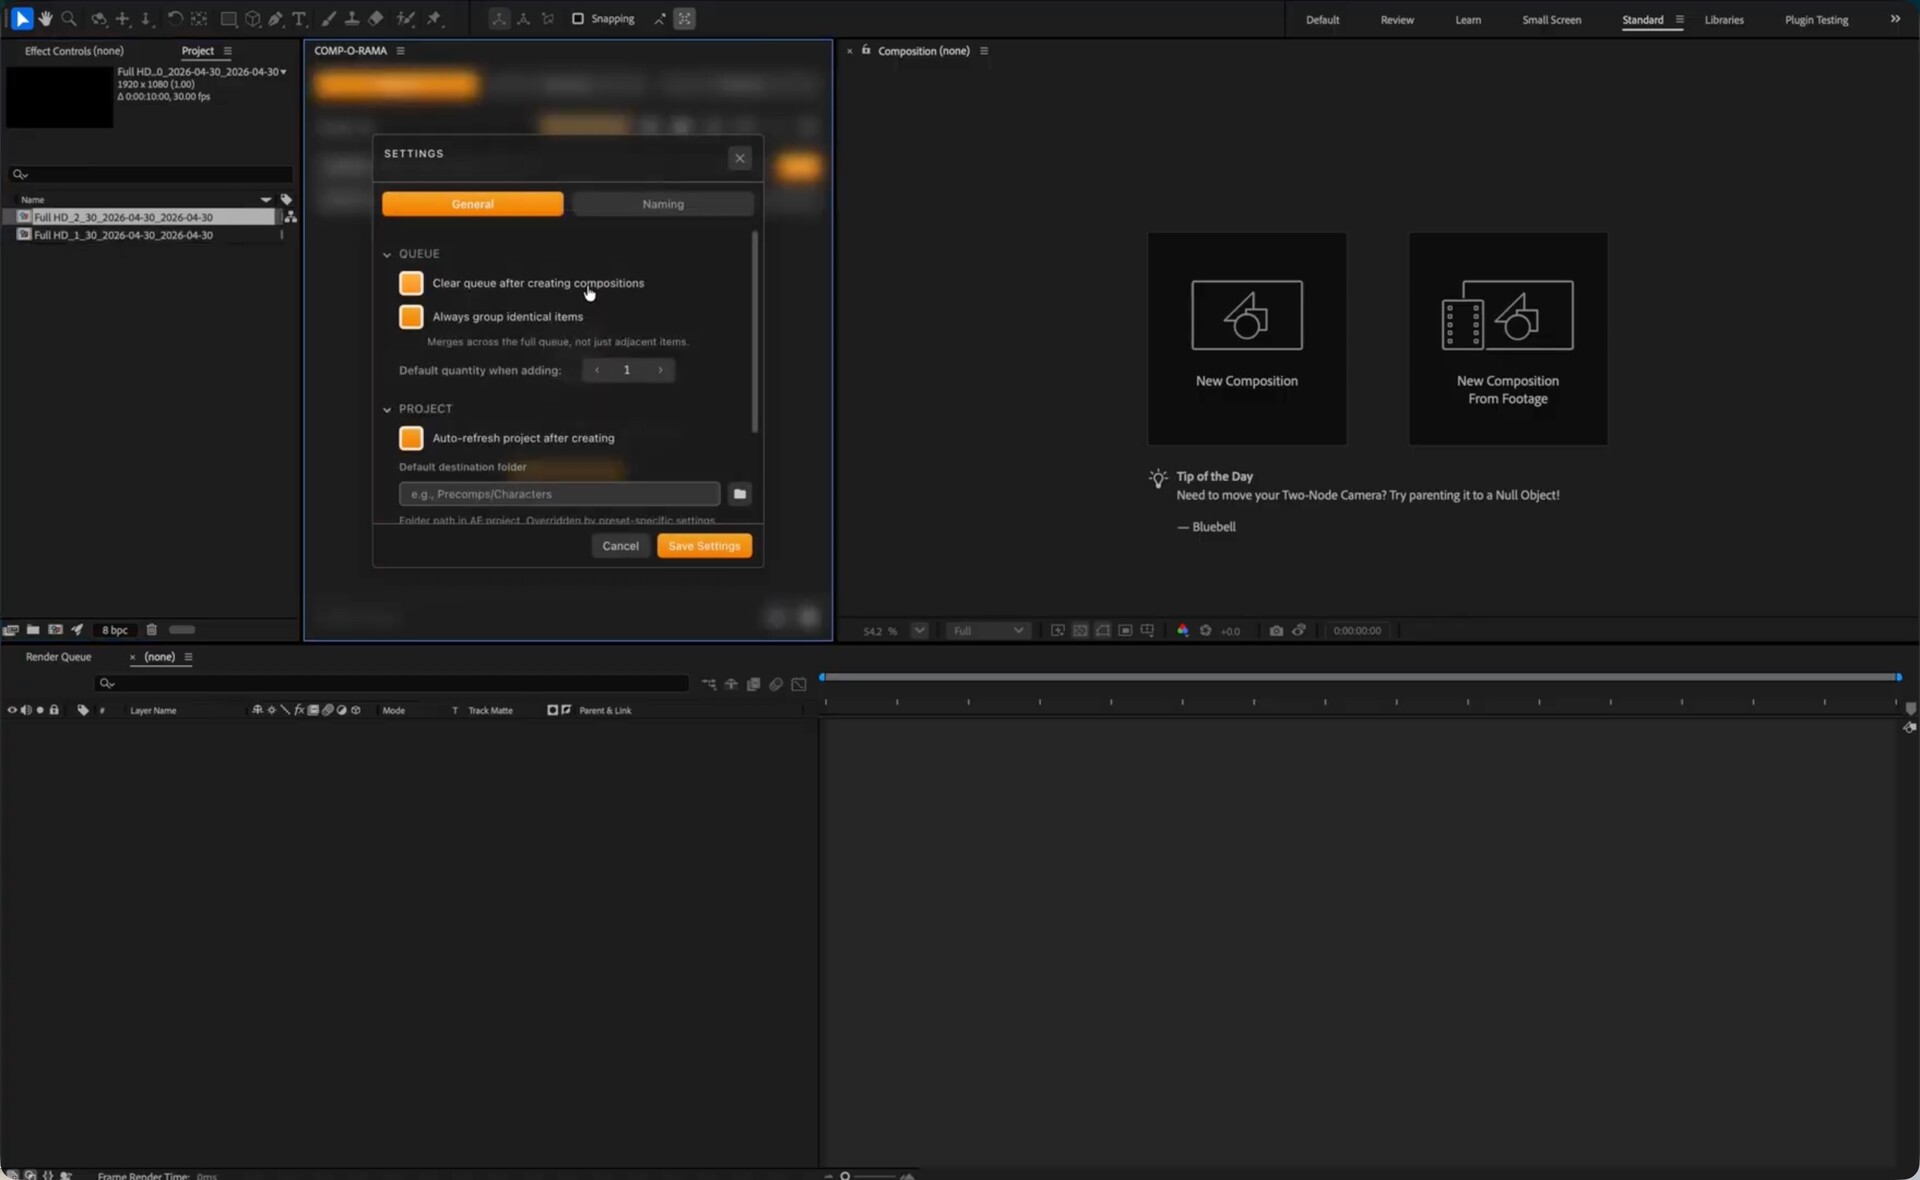Click the motion blur icon in timeline

(776, 684)
